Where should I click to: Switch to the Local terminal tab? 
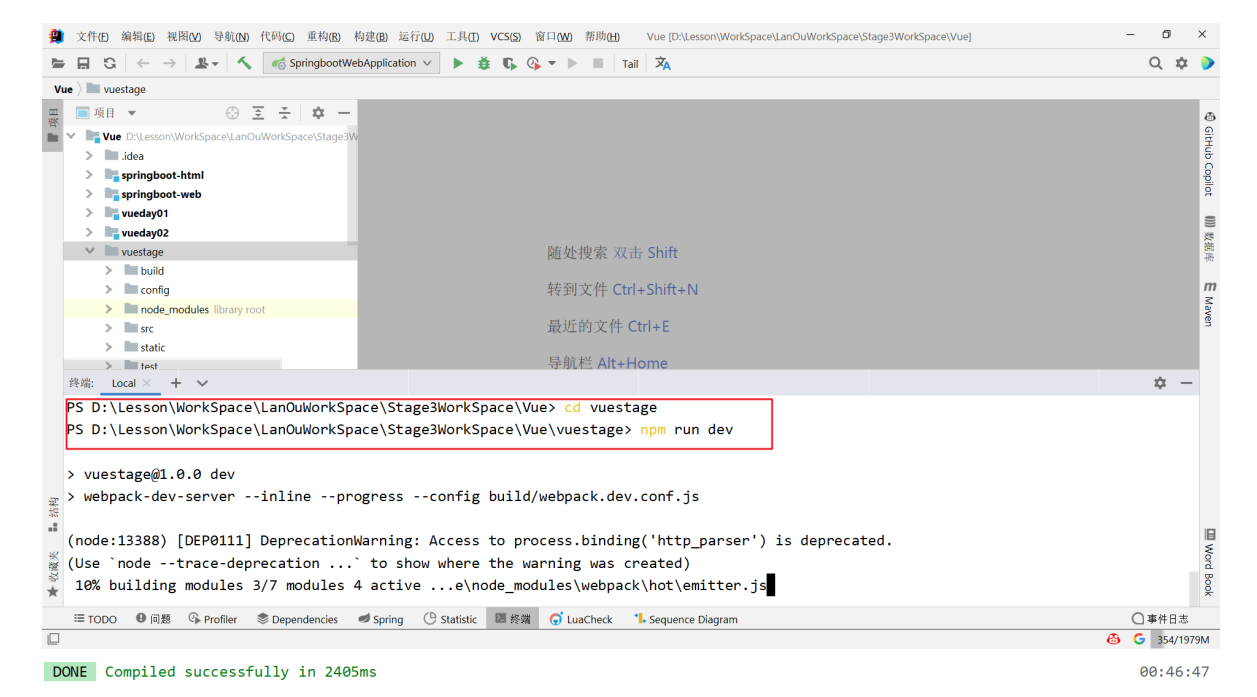[x=124, y=383]
